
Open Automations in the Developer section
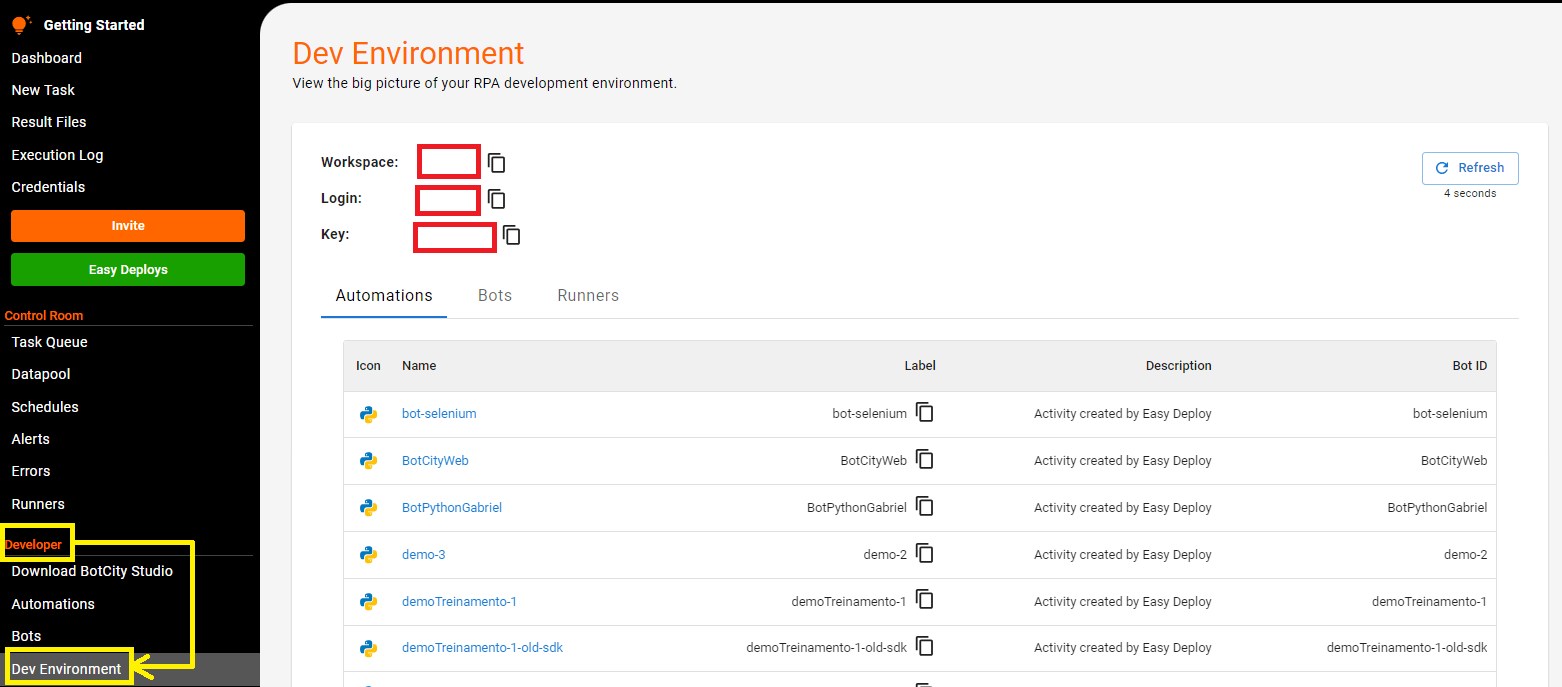[53, 604]
